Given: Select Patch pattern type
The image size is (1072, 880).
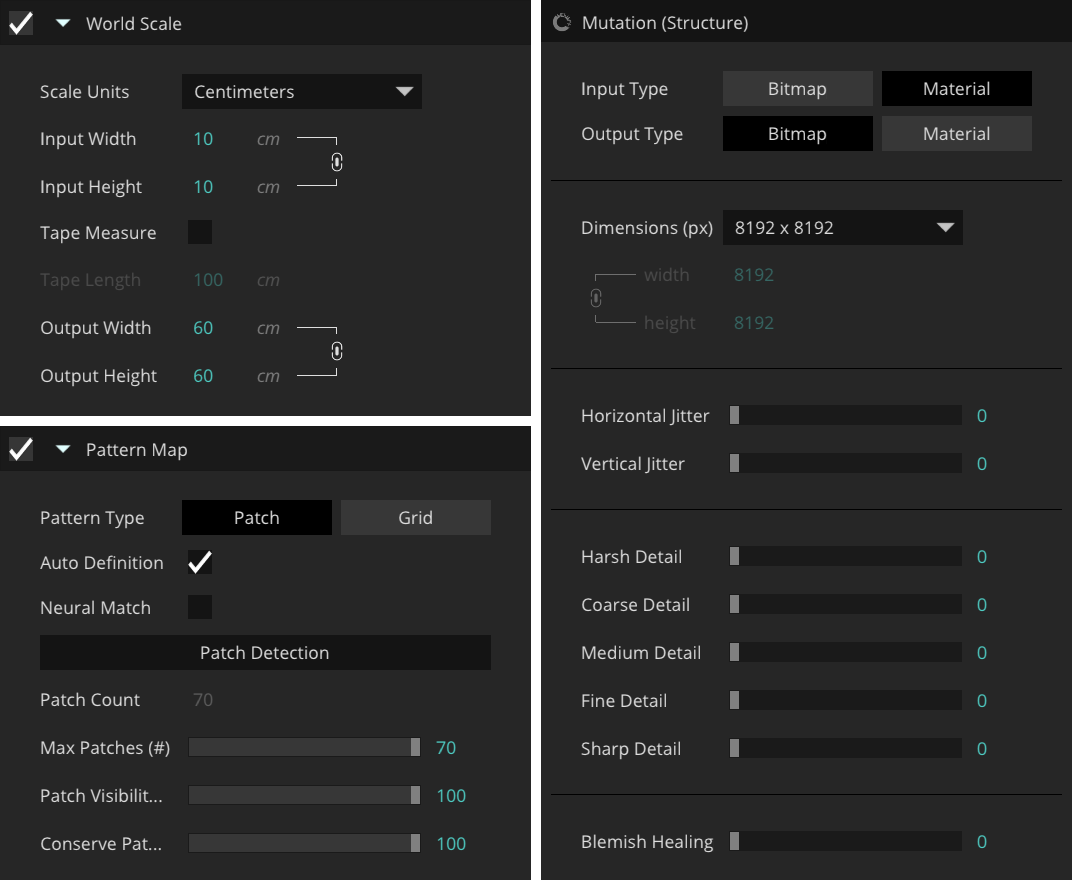Looking at the screenshot, I should click(256, 518).
